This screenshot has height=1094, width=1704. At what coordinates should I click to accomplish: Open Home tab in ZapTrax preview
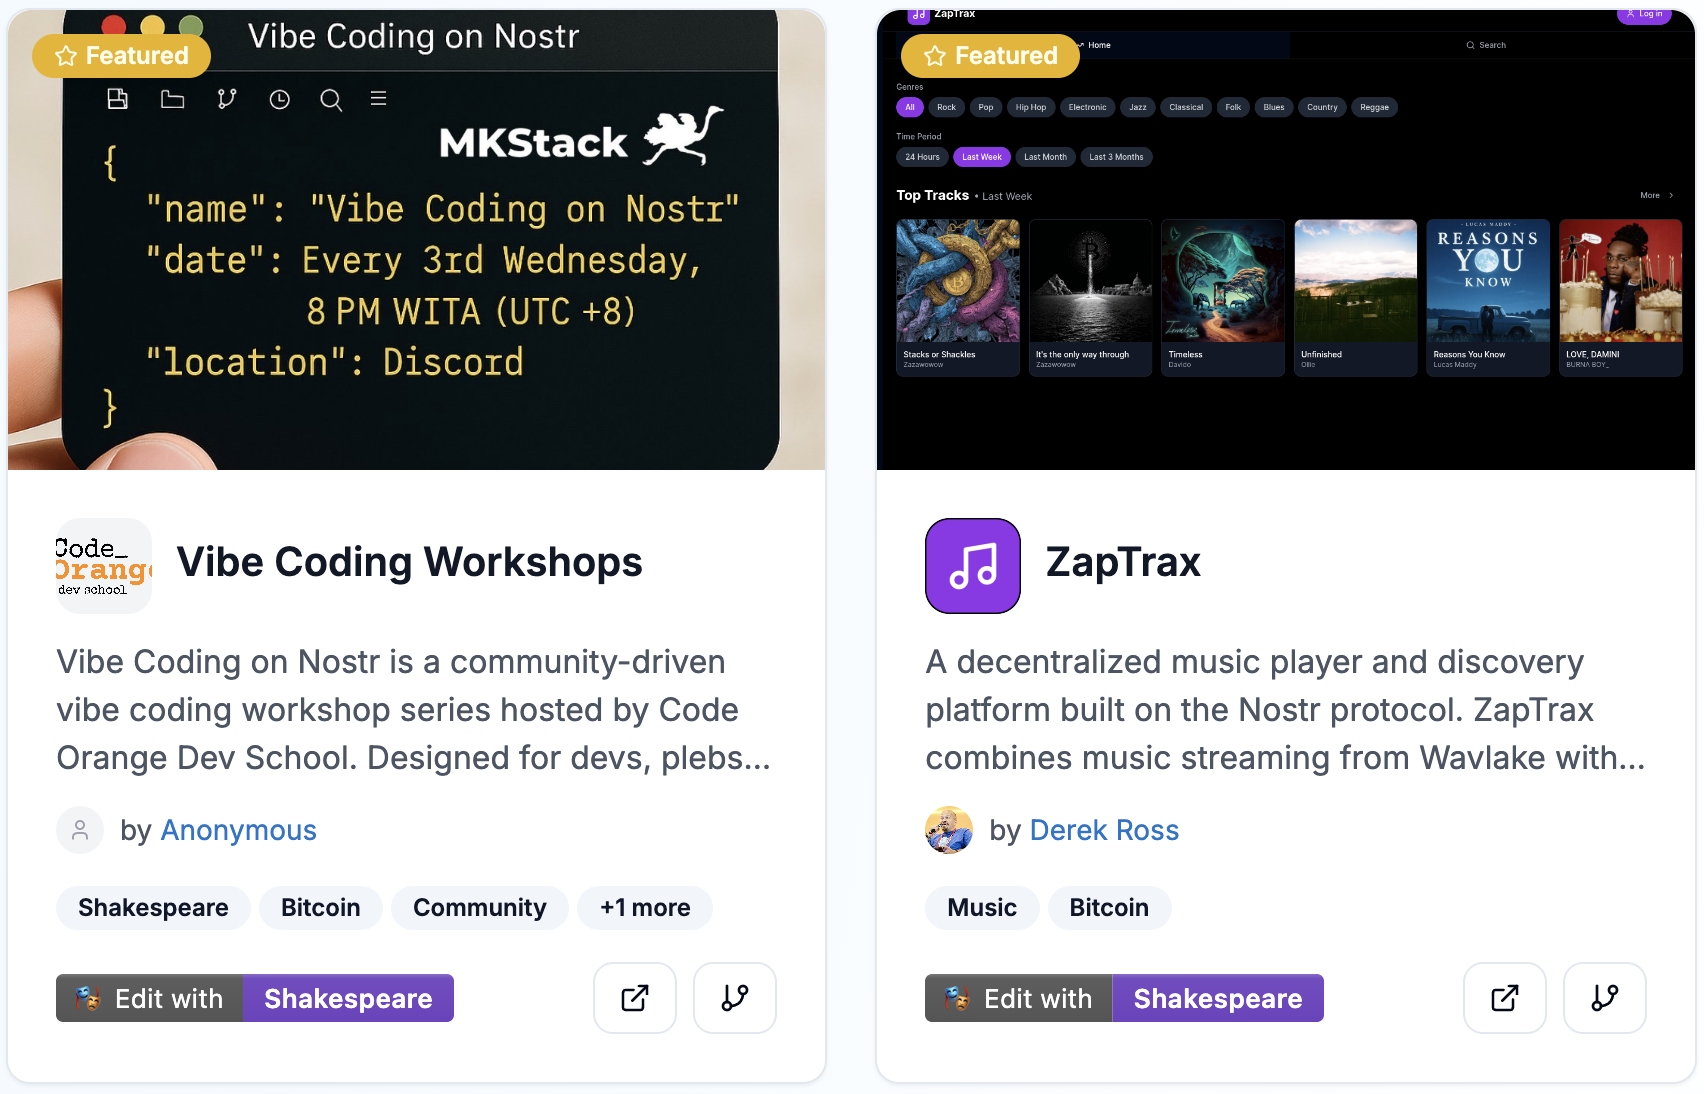coord(1095,45)
